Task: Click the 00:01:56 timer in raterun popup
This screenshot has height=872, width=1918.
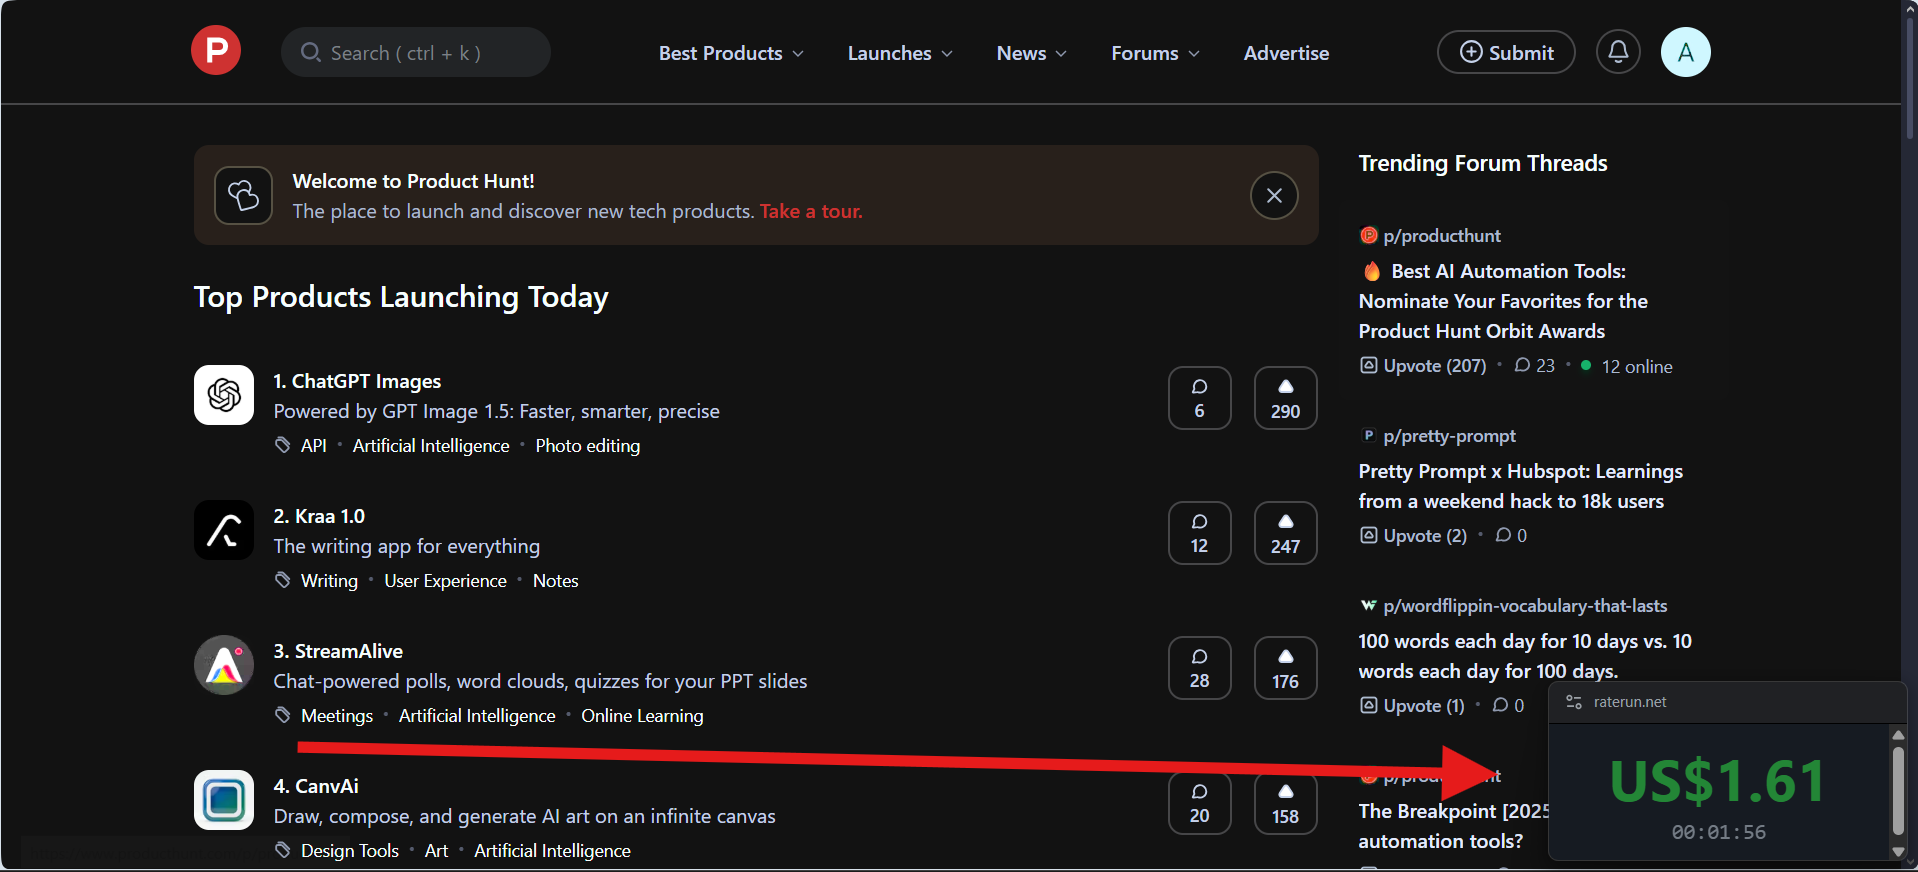Action: coord(1718,832)
